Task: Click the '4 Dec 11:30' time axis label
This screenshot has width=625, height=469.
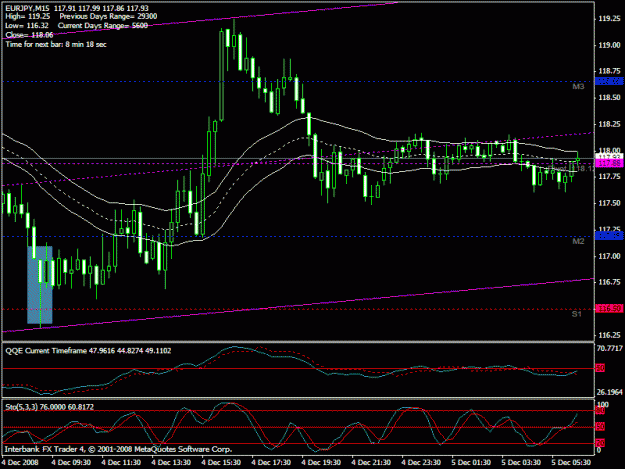Action: coord(121,462)
